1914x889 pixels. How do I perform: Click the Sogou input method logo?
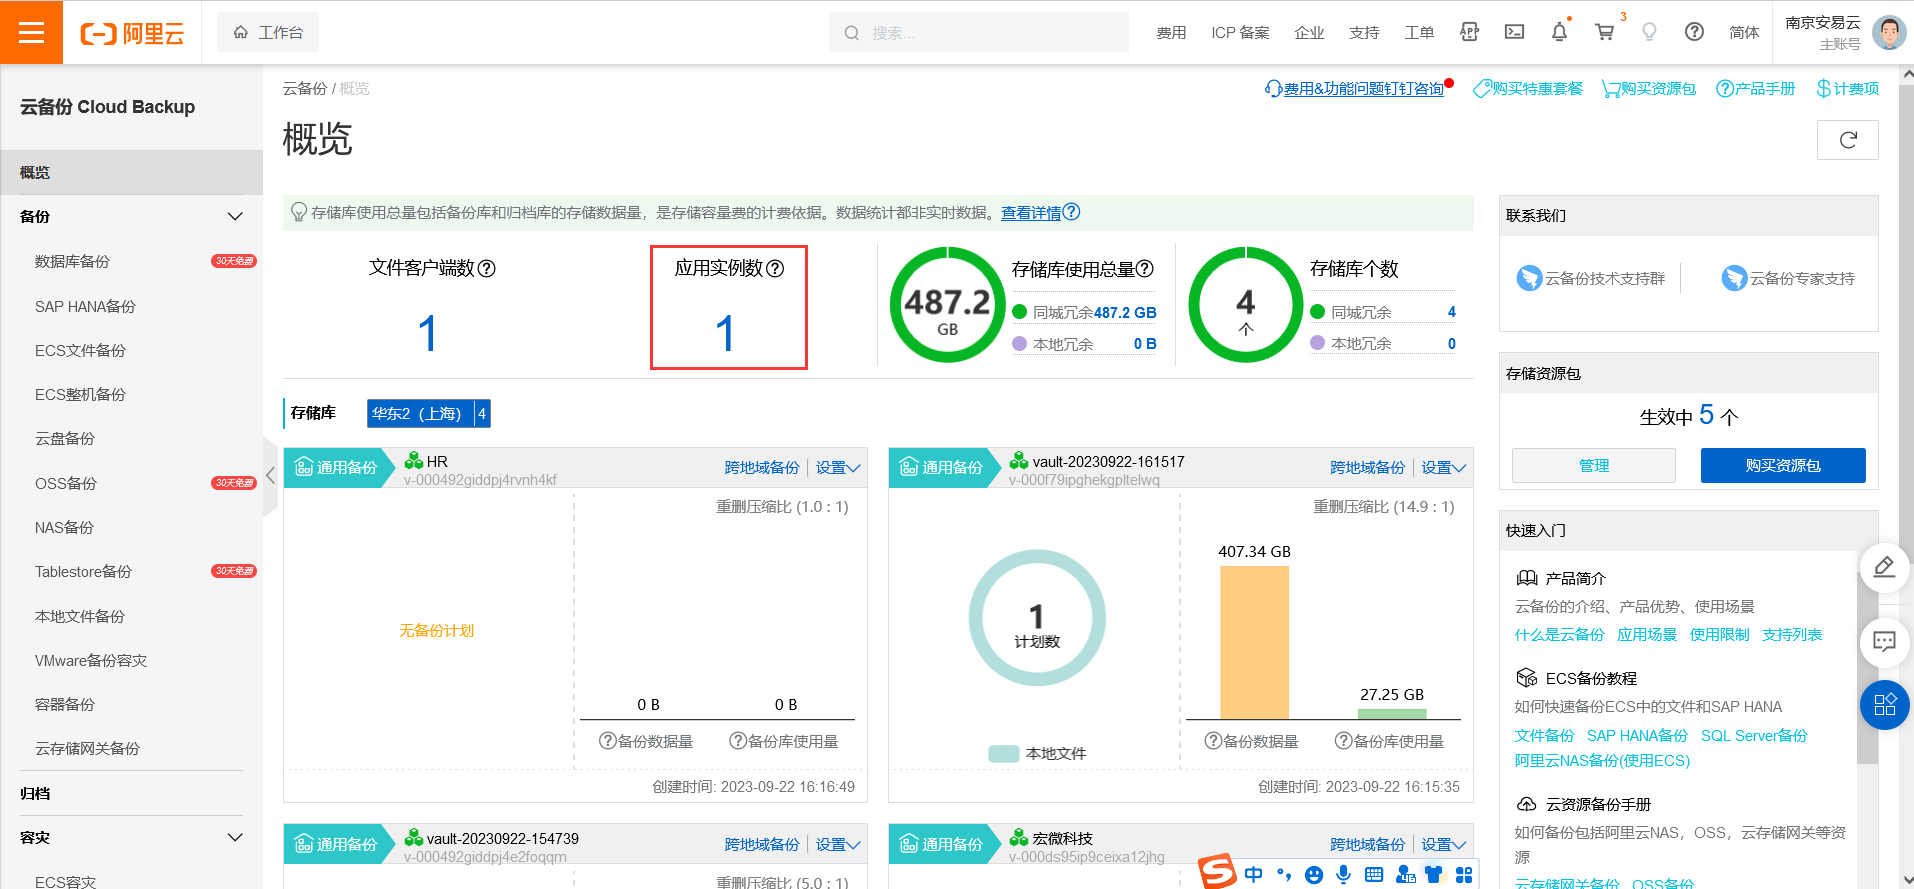pos(1217,871)
